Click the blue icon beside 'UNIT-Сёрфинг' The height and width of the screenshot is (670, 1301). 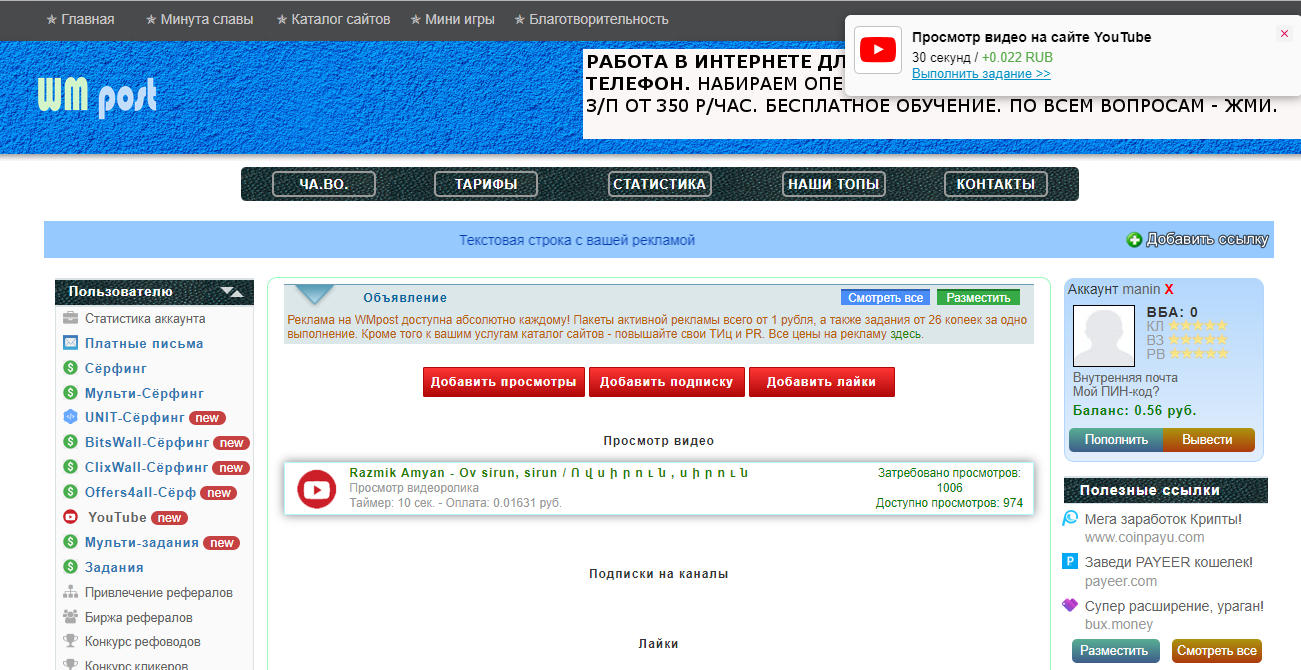pos(71,418)
